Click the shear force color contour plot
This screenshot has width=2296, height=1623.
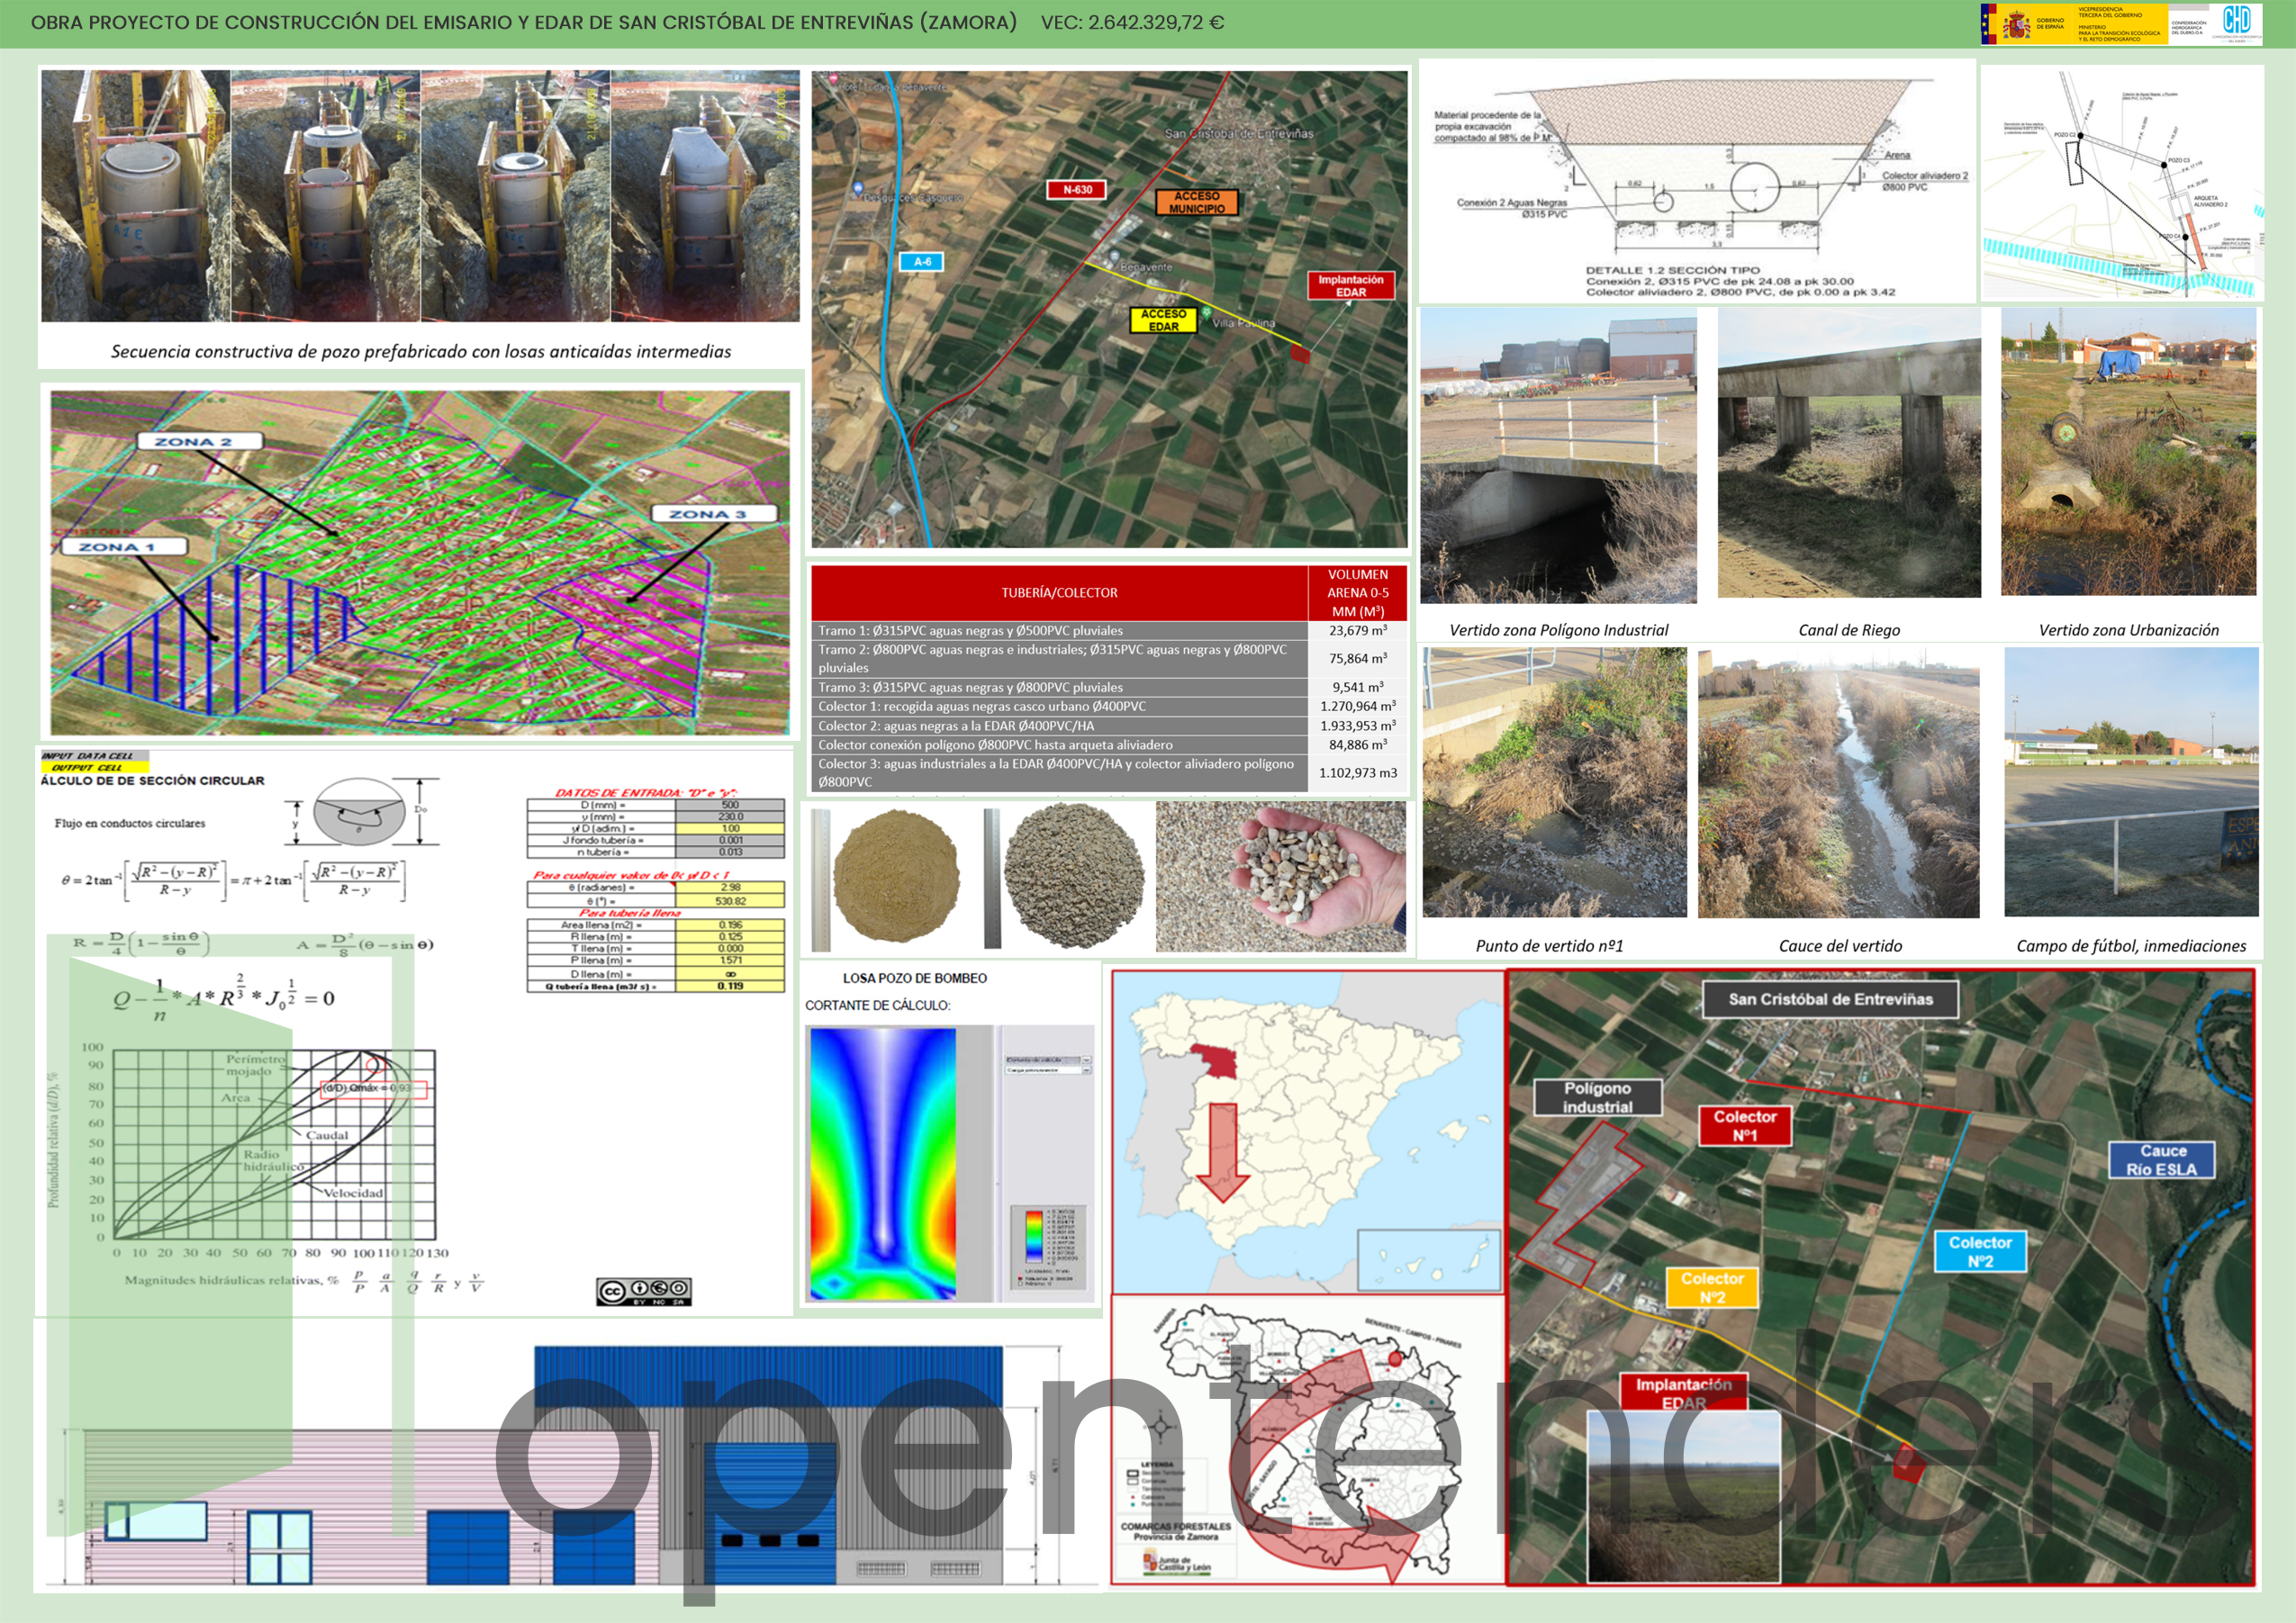882,1163
